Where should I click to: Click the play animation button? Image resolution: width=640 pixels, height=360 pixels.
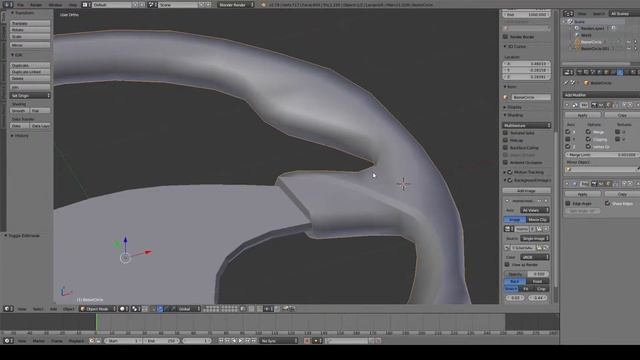click(241, 340)
